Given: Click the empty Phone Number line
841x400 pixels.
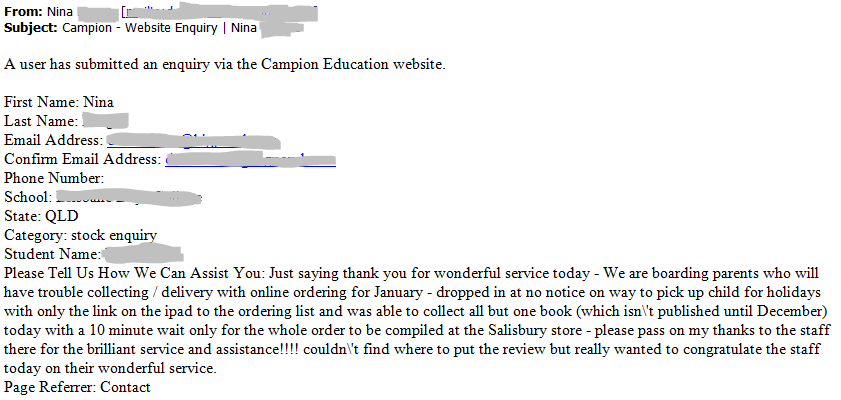Looking at the screenshot, I should [54, 178].
